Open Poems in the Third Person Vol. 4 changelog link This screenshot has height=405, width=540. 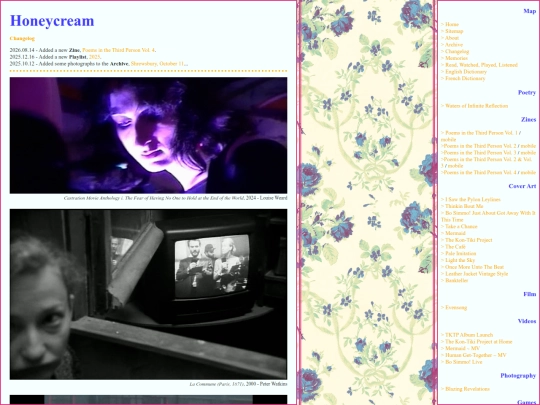(118, 50)
